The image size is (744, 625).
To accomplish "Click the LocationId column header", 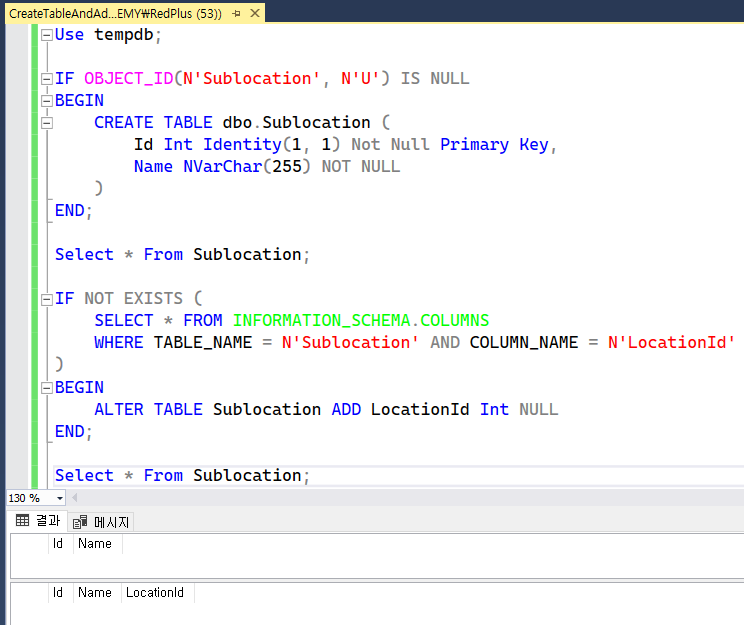I will [154, 593].
